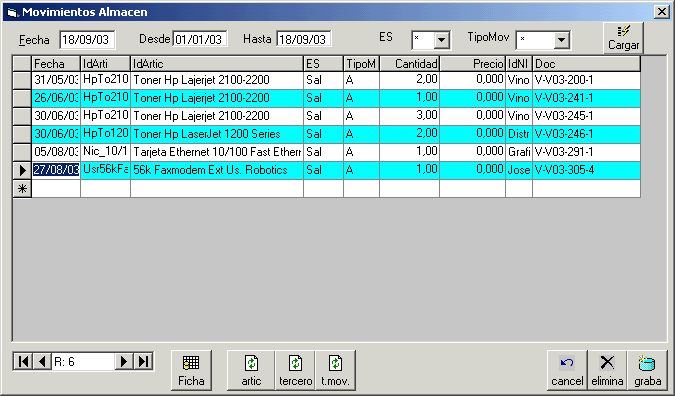Click the cell Tarjeta Ethernet 10/100 Fast Ethern
Screen dimensions: 675x396
click(x=217, y=152)
